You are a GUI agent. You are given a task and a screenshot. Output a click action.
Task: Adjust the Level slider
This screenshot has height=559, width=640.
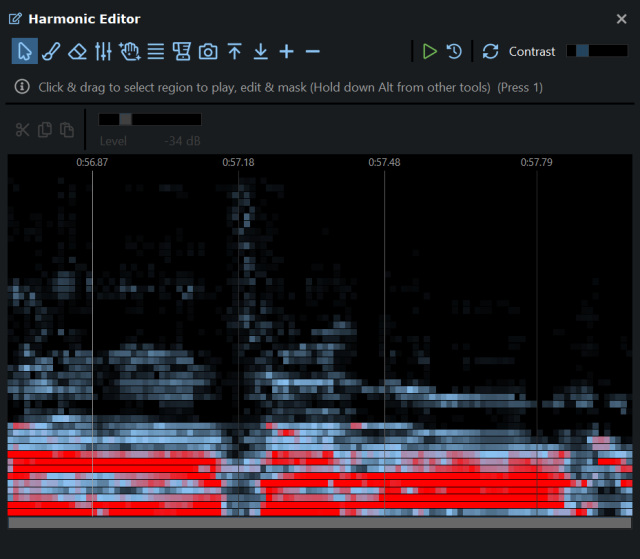pos(150,119)
